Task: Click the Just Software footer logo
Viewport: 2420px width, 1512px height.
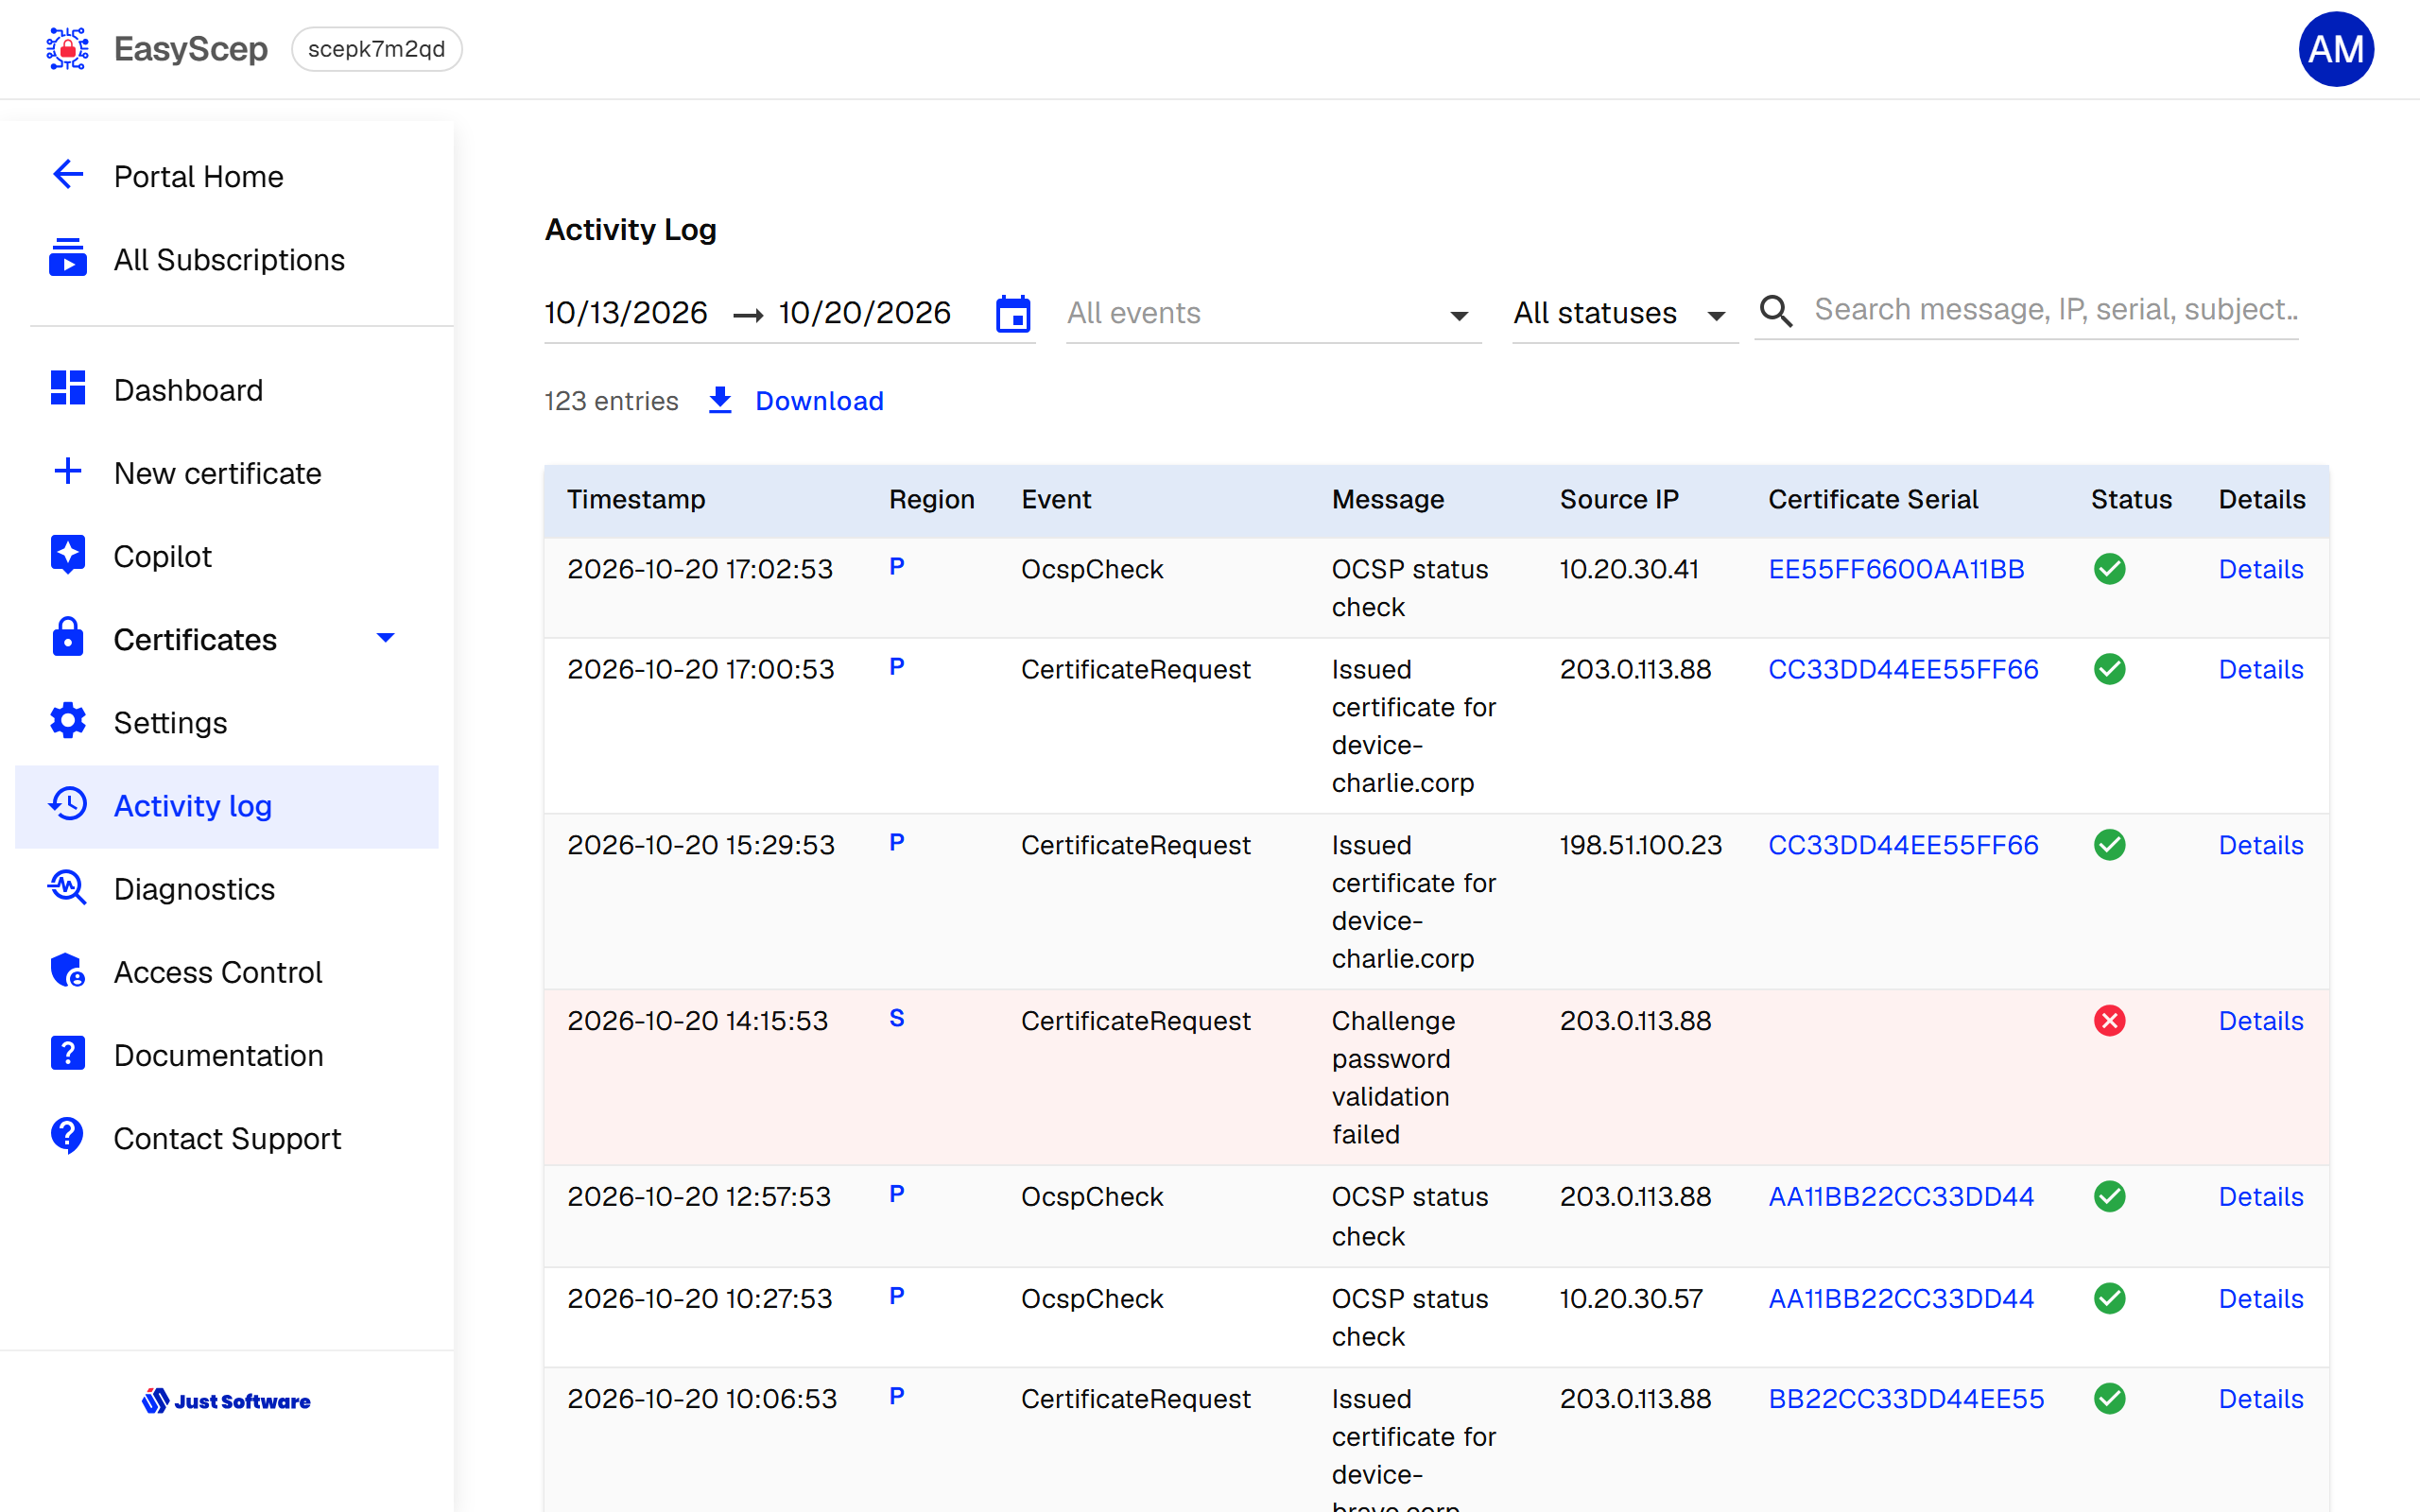Action: (x=227, y=1401)
